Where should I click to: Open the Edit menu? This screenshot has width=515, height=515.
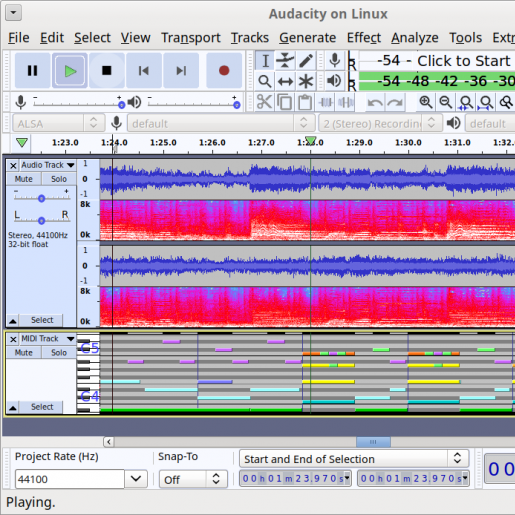(x=52, y=38)
